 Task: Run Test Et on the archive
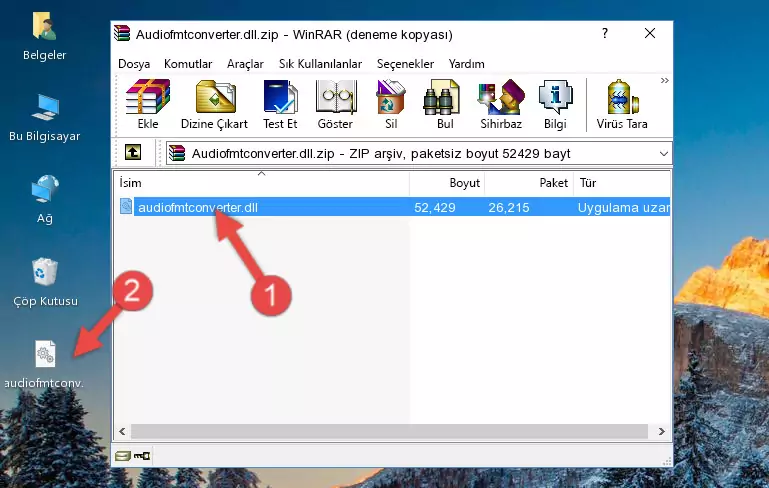pyautogui.click(x=280, y=104)
